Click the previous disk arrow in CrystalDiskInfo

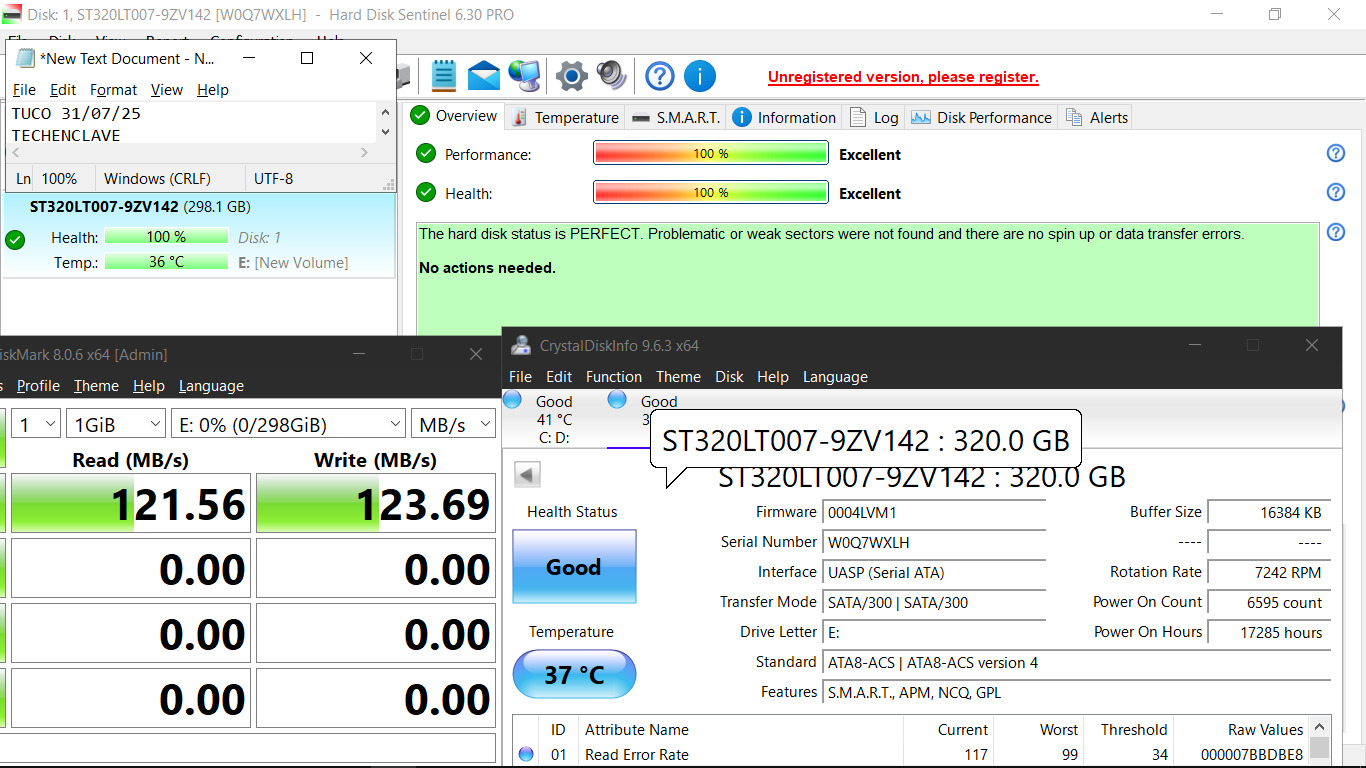(x=527, y=474)
